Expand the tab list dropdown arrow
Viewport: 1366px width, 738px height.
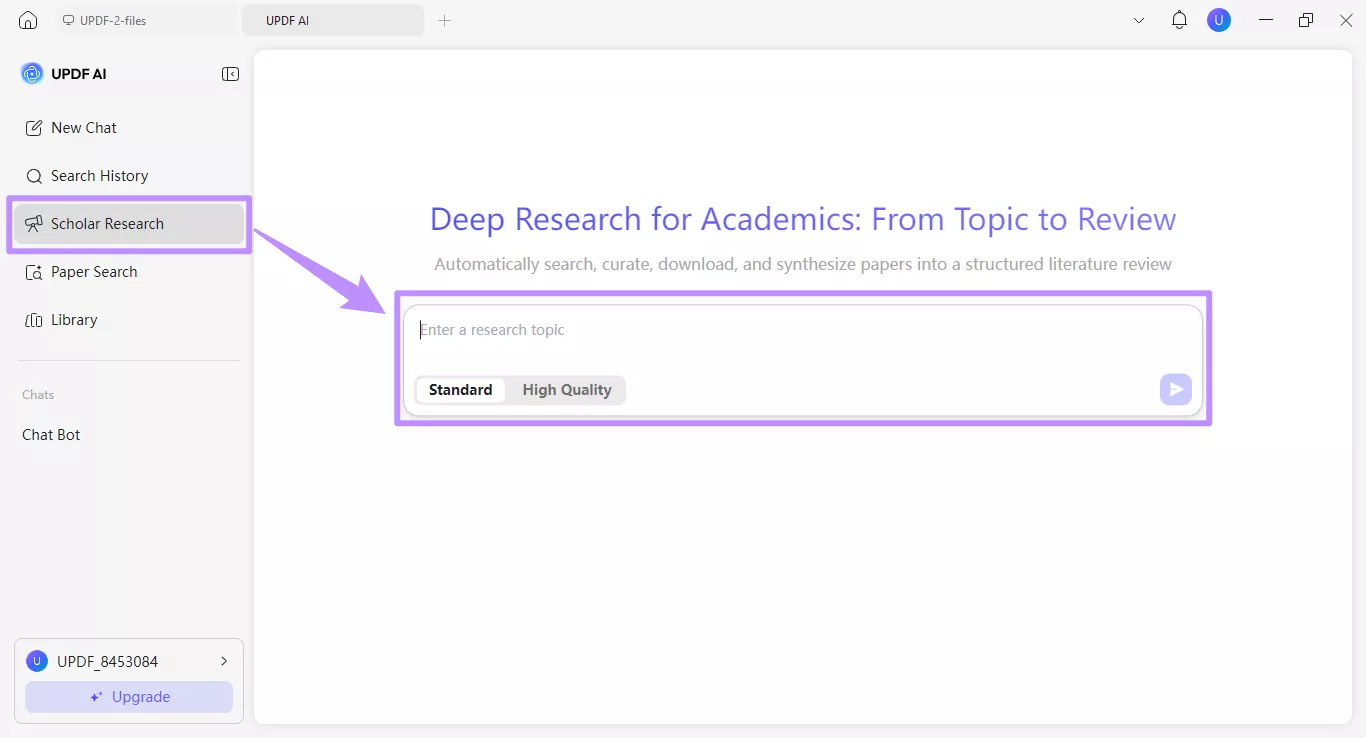1139,20
